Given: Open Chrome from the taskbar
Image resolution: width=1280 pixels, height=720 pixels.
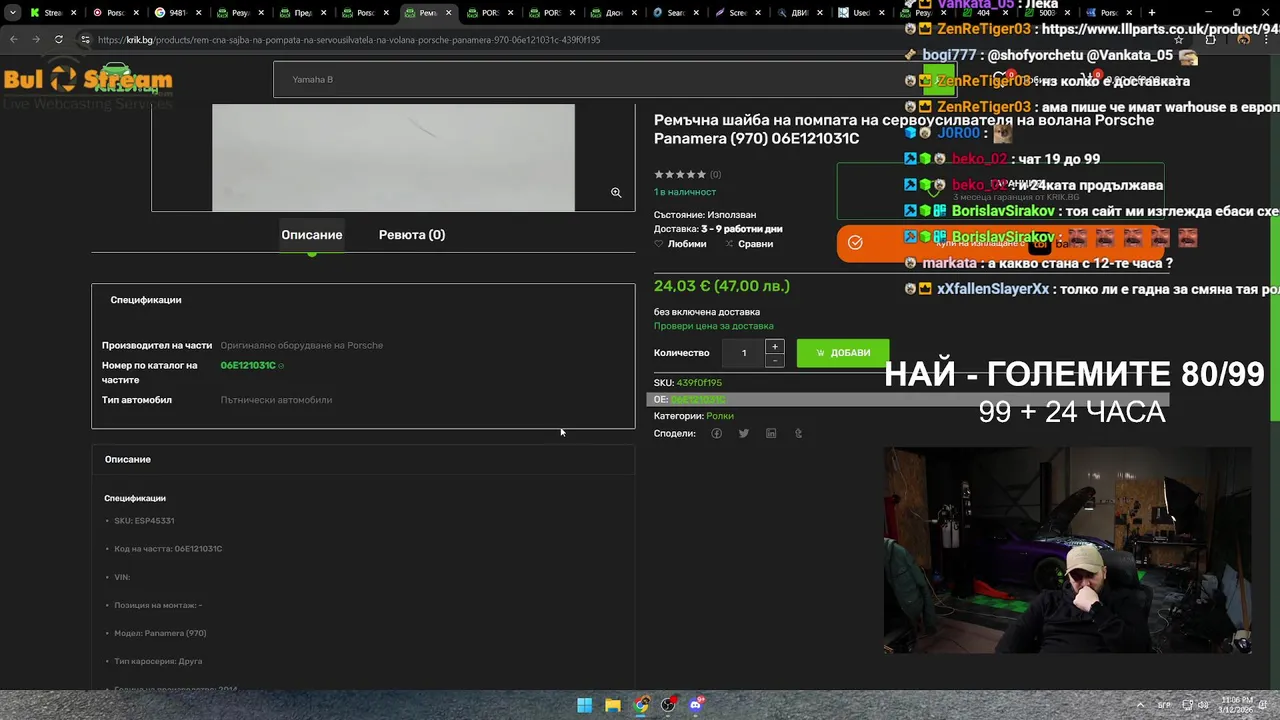Looking at the screenshot, I should 641,705.
